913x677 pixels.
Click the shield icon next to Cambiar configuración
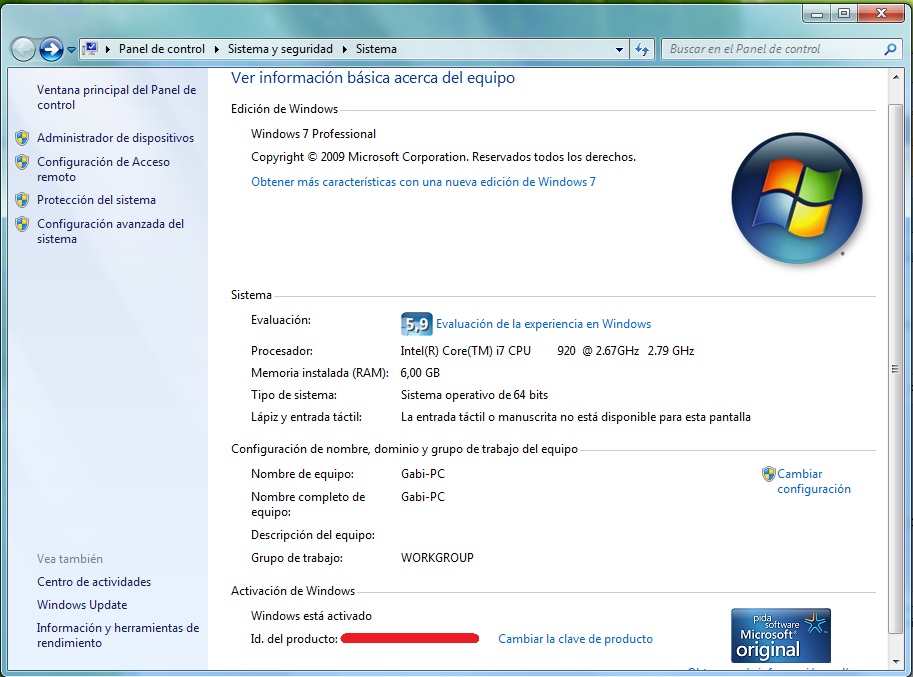(x=769, y=474)
